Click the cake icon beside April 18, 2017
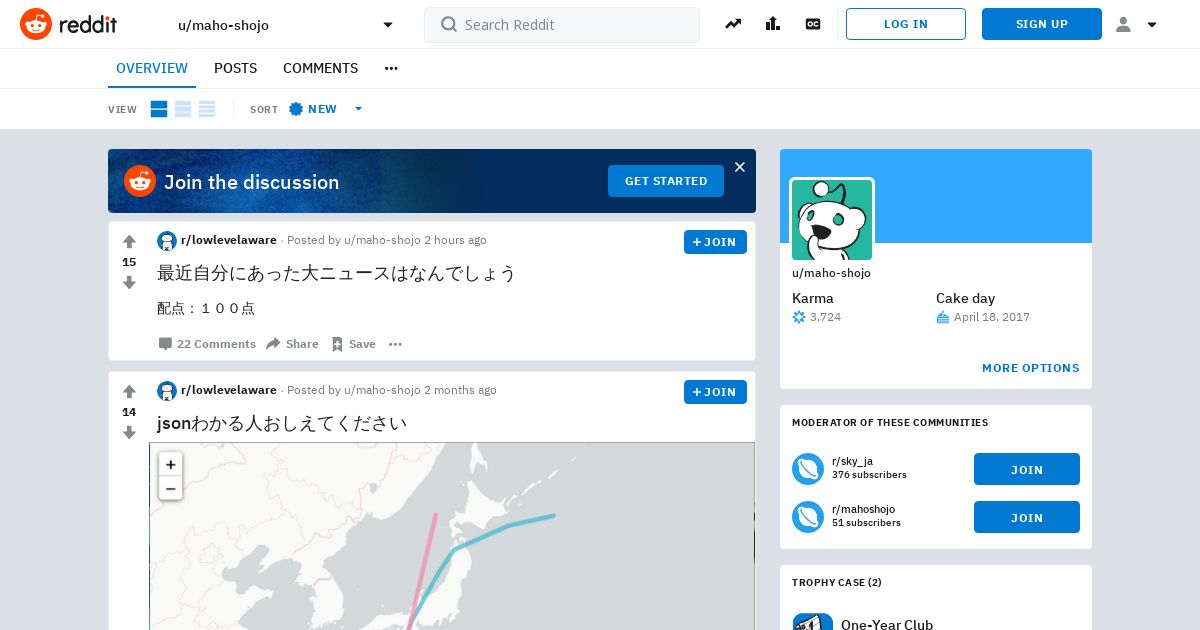This screenshot has width=1200, height=630. 942,317
